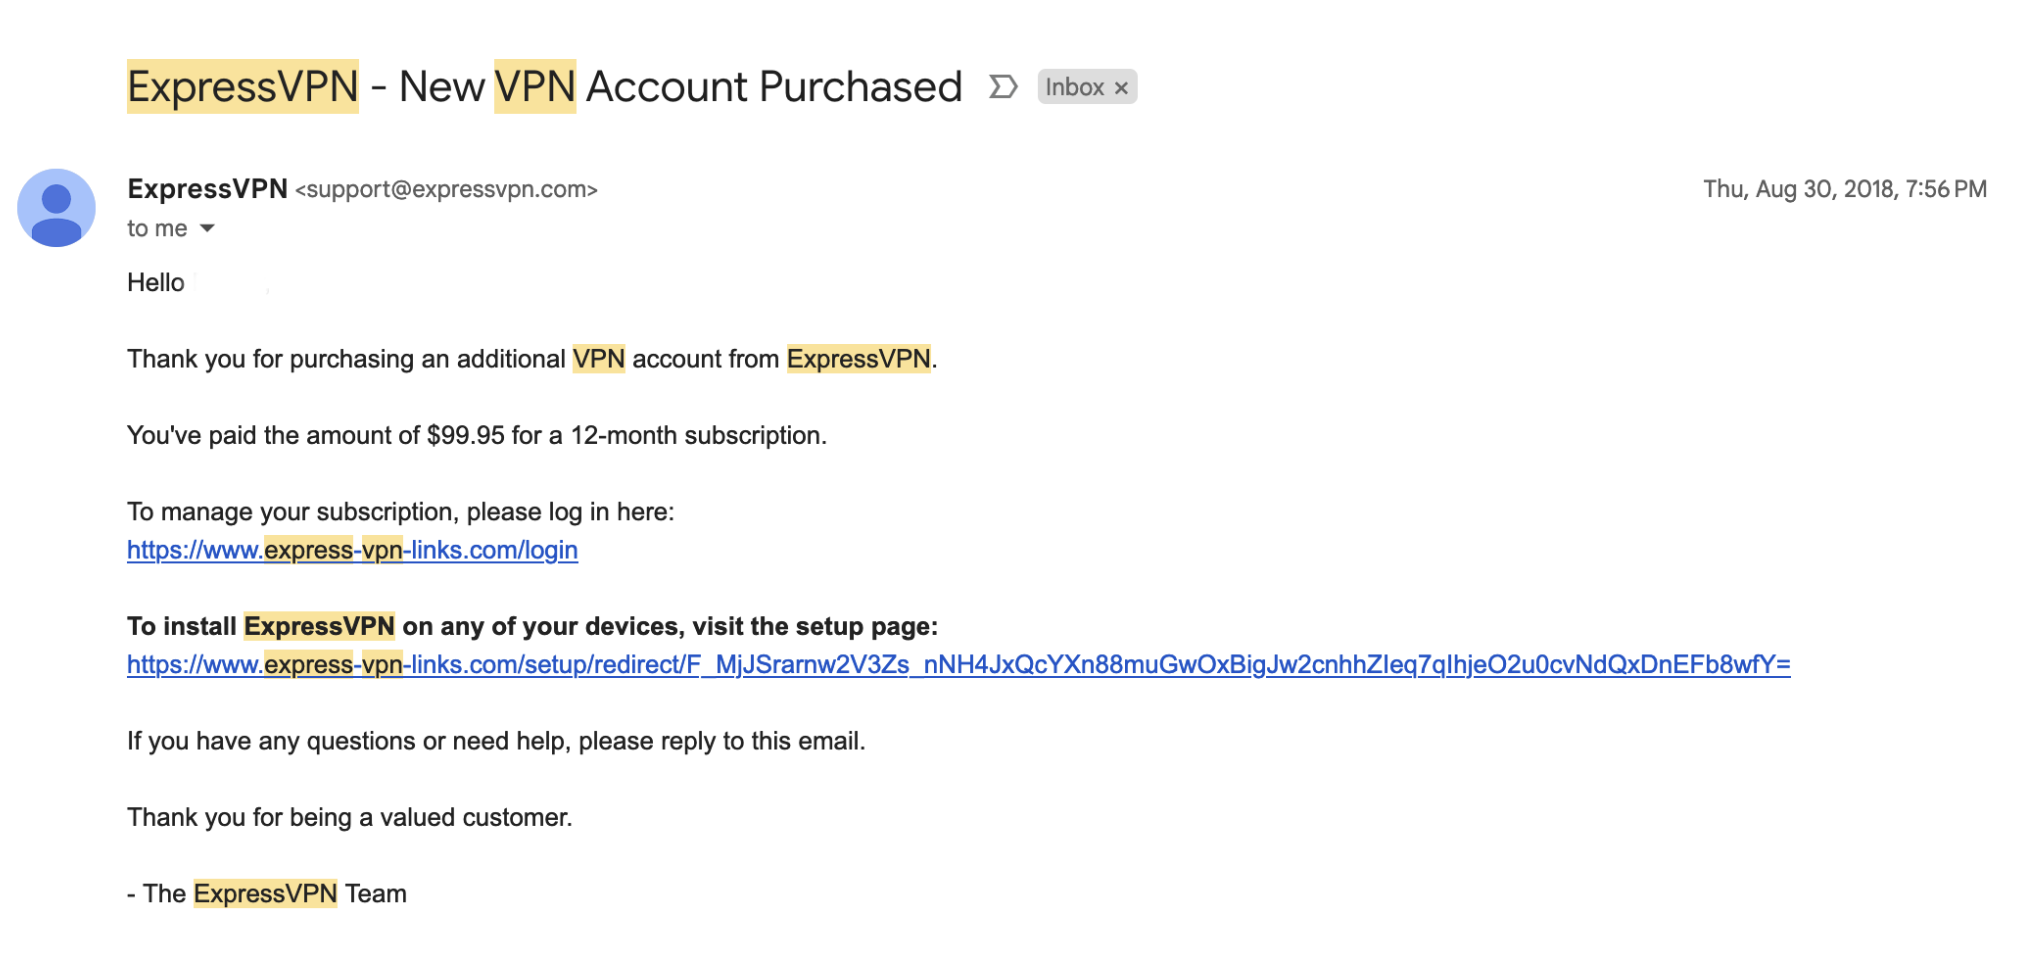2018x964 pixels.
Task: Open the express-vpn-links.com/login link
Action: point(352,550)
